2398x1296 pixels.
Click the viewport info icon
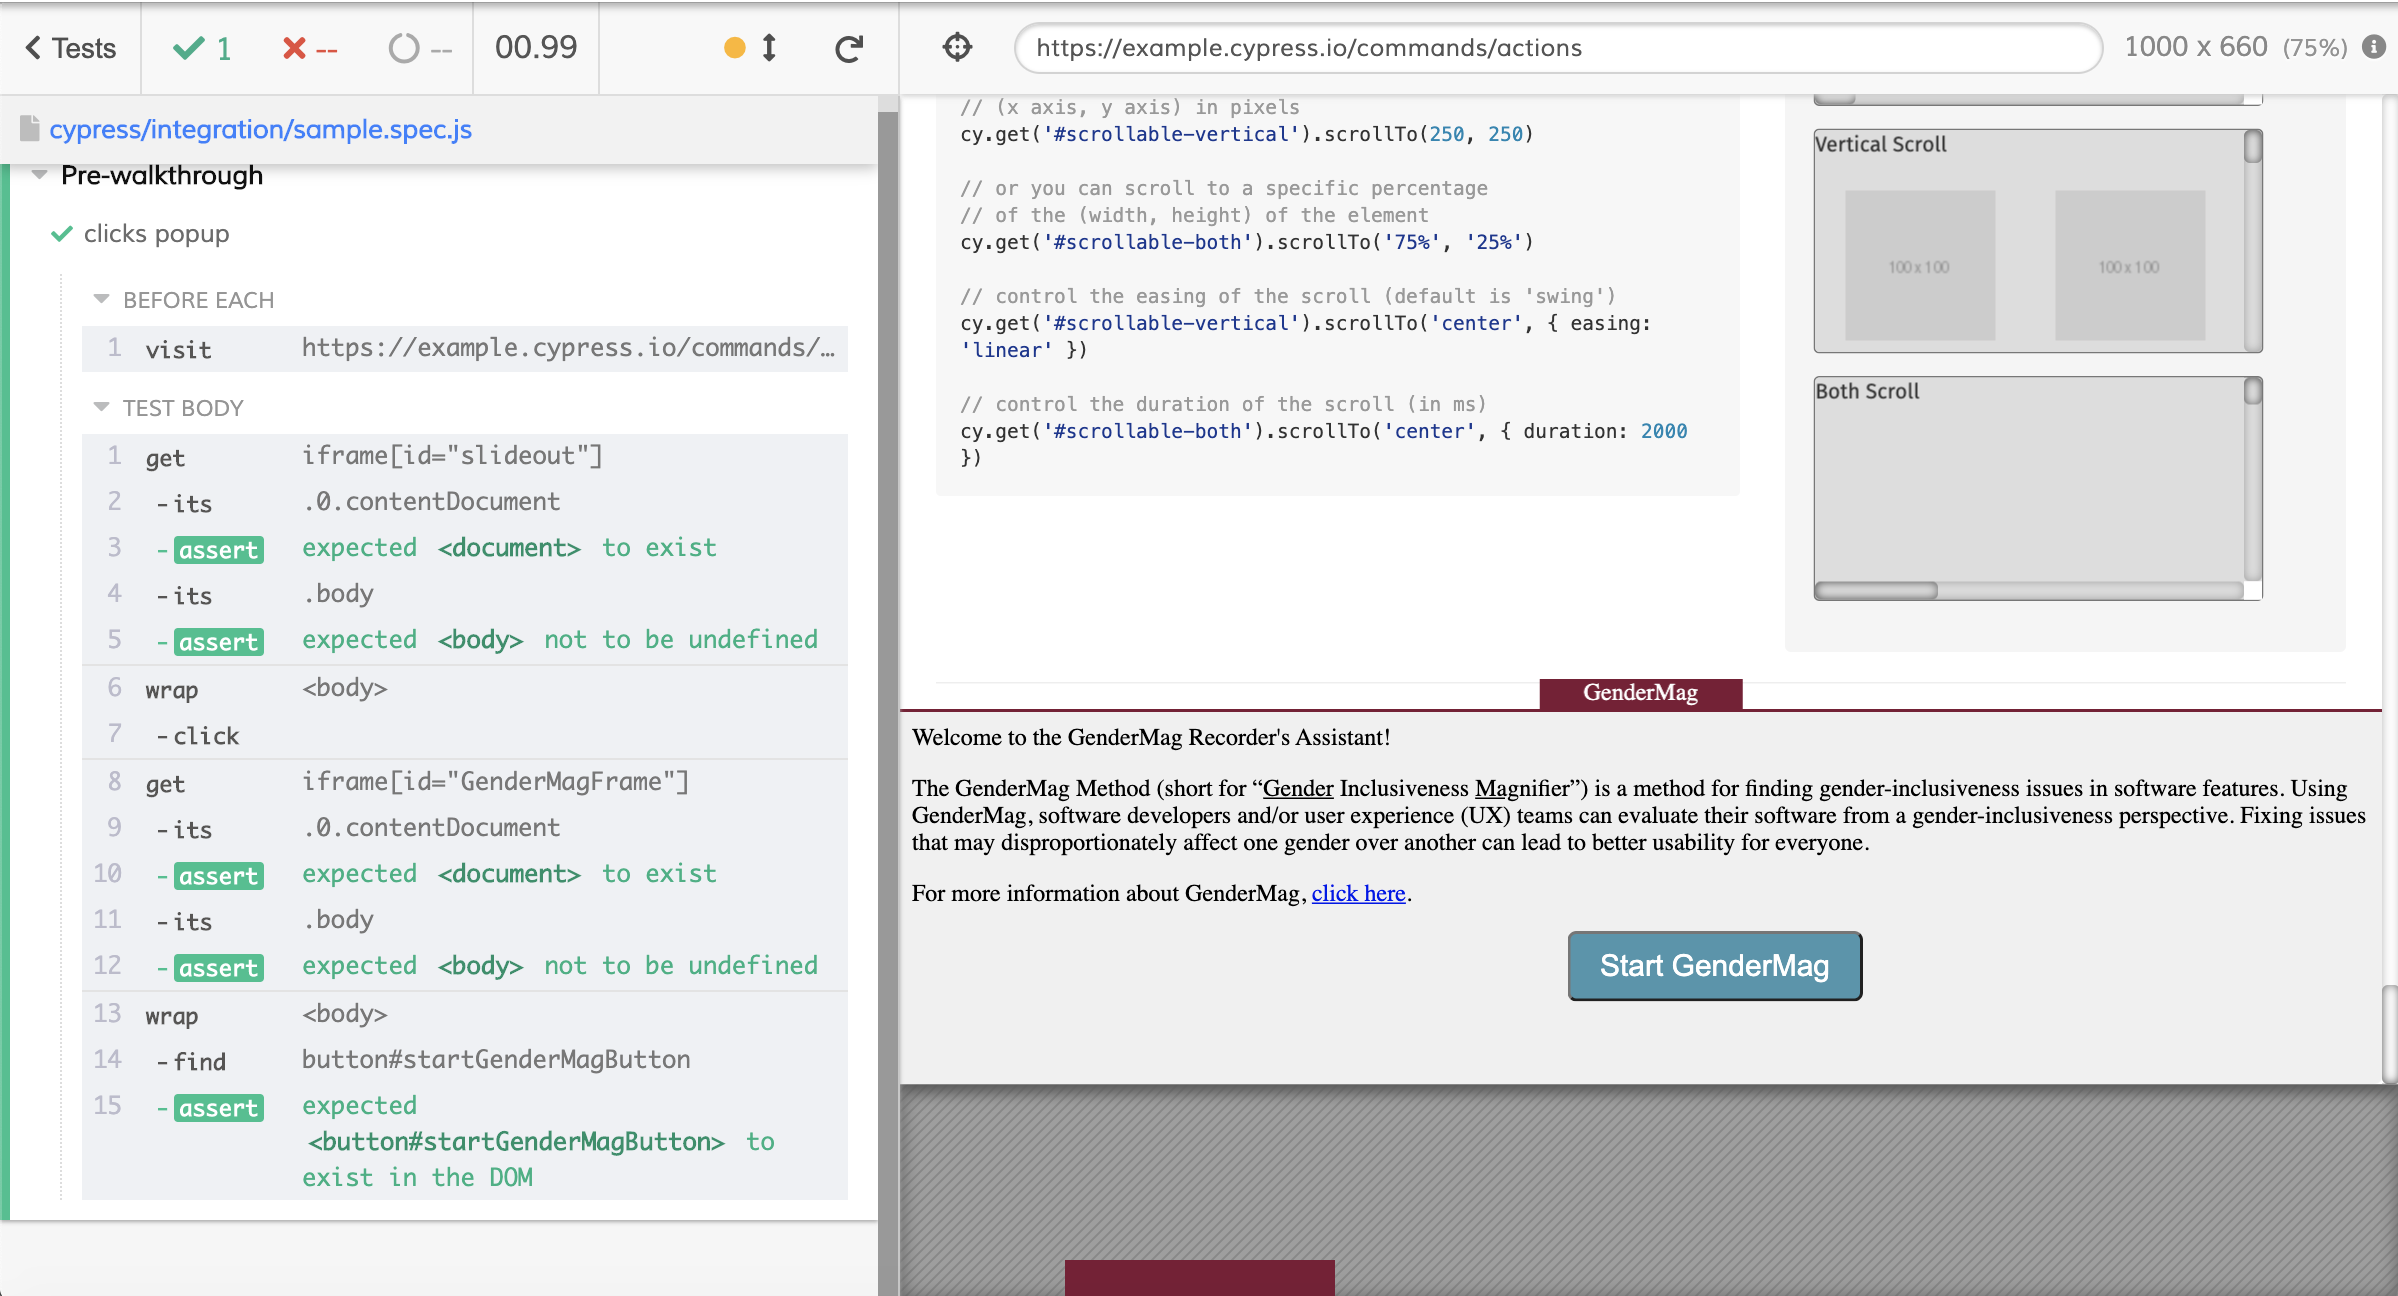pyautogui.click(x=2374, y=47)
